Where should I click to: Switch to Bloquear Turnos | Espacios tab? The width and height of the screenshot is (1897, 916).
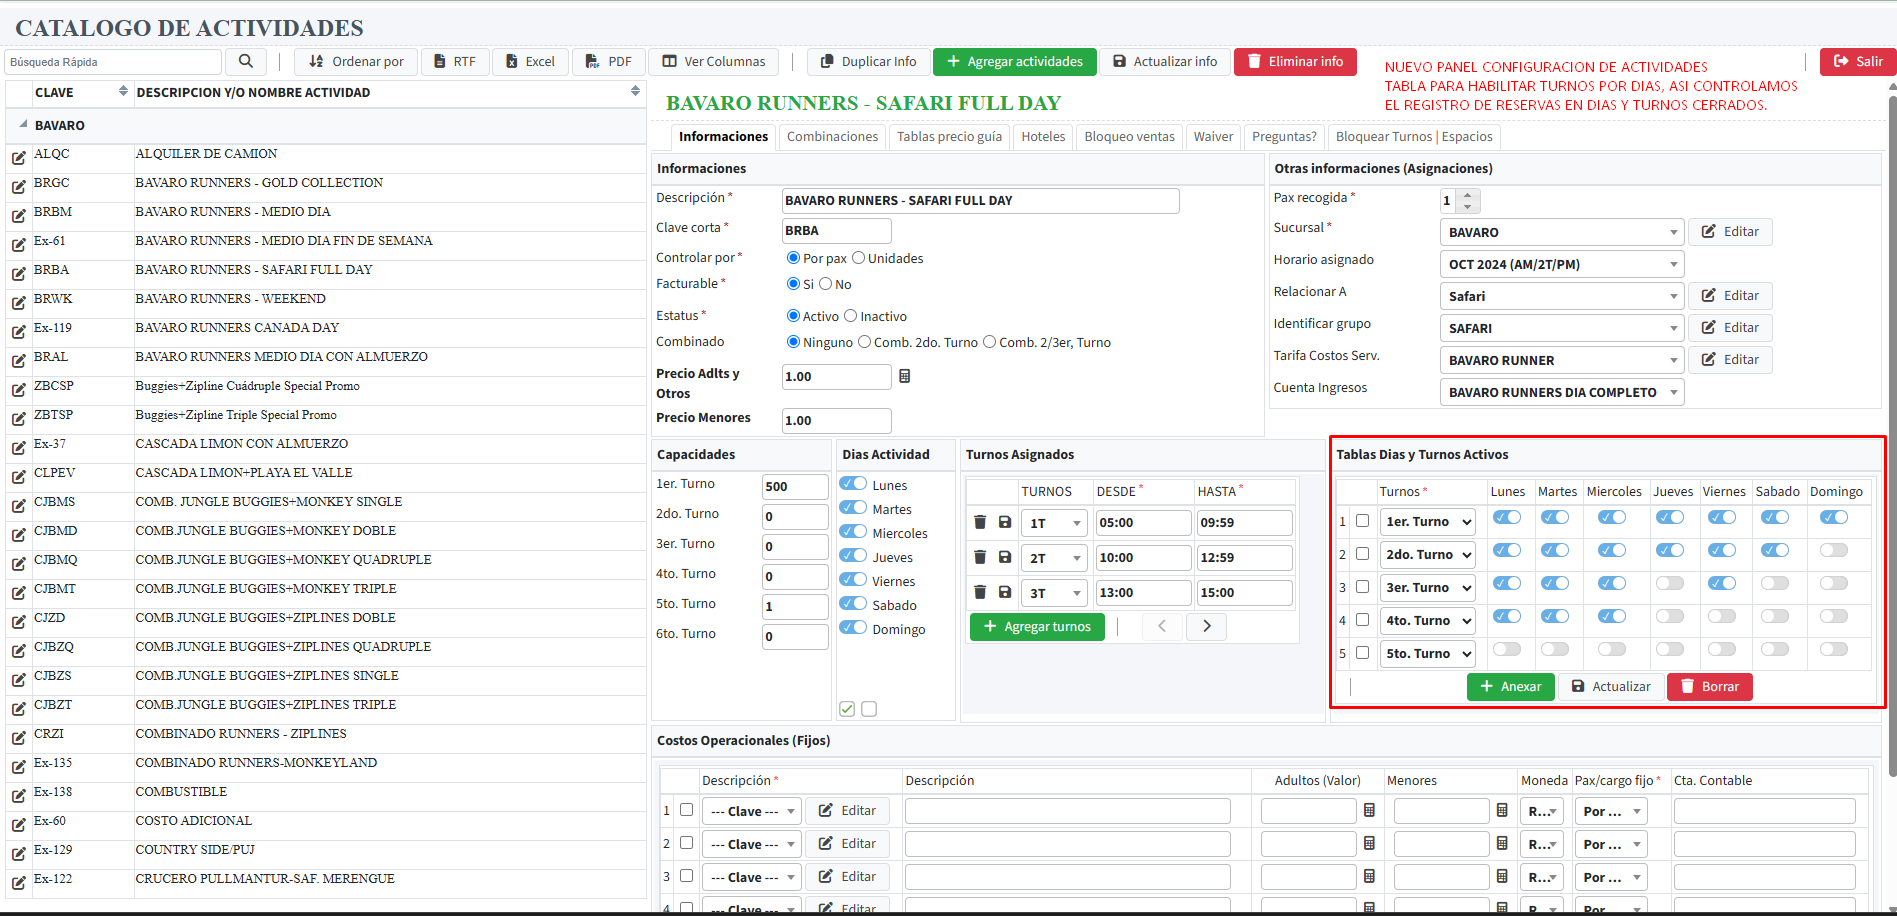pyautogui.click(x=1414, y=137)
